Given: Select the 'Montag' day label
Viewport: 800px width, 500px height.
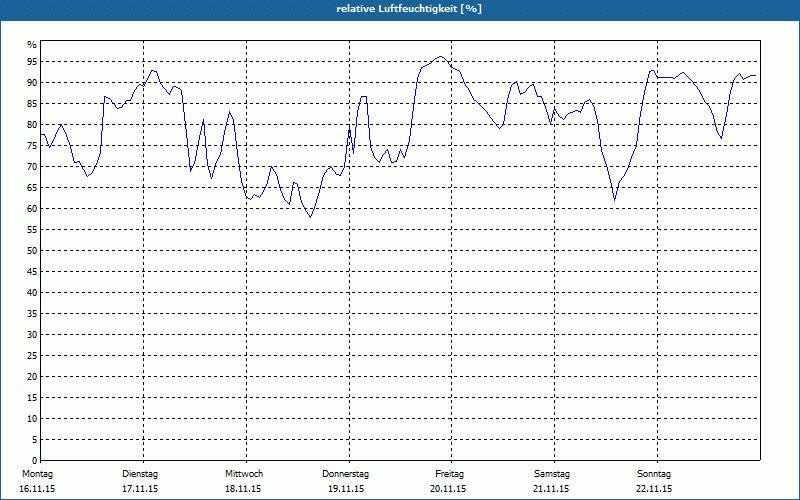Looking at the screenshot, I should (x=37, y=474).
